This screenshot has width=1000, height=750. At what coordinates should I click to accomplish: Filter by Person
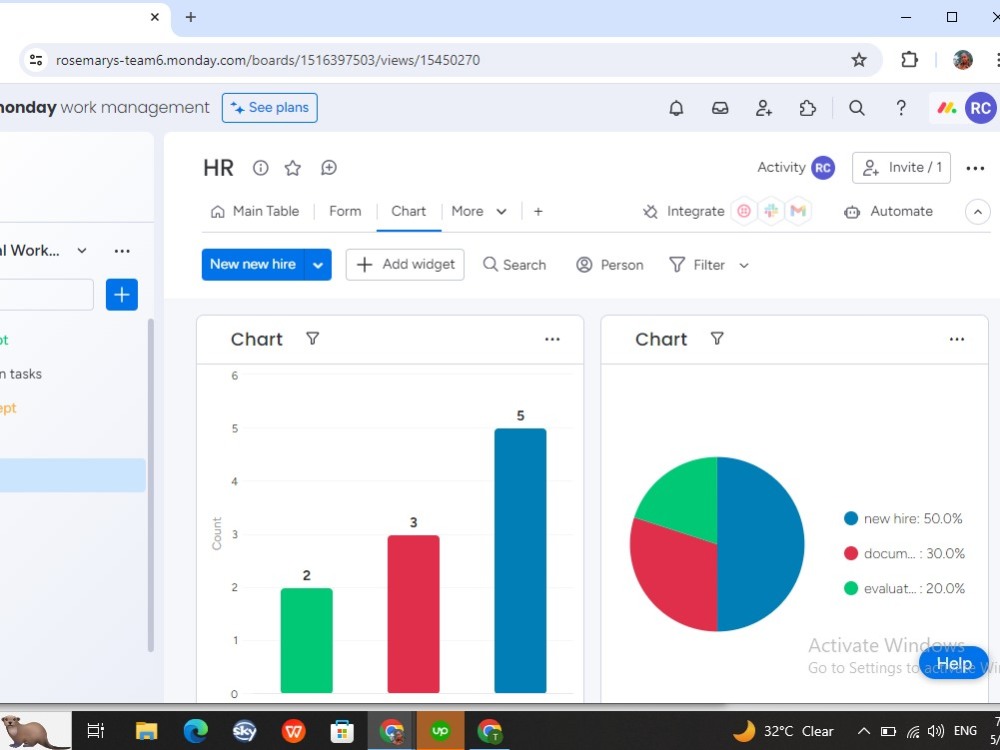[x=610, y=265]
